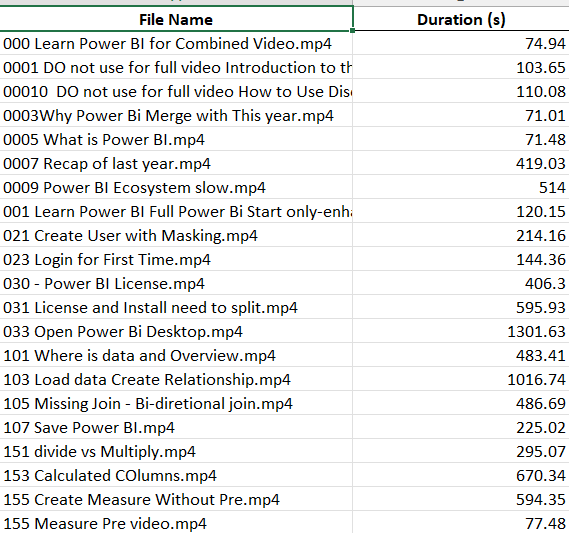Select cell '023 Login for First Time.mp4'
569x533 pixels.
[176, 259]
